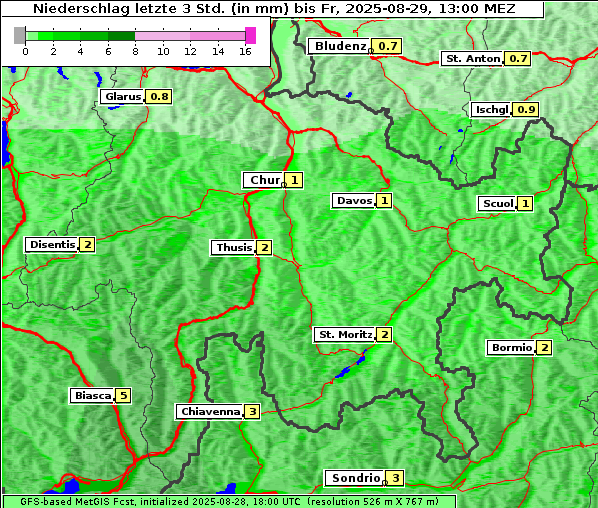
Task: Click Bormio precipitation value 2
Action: [x=544, y=348]
